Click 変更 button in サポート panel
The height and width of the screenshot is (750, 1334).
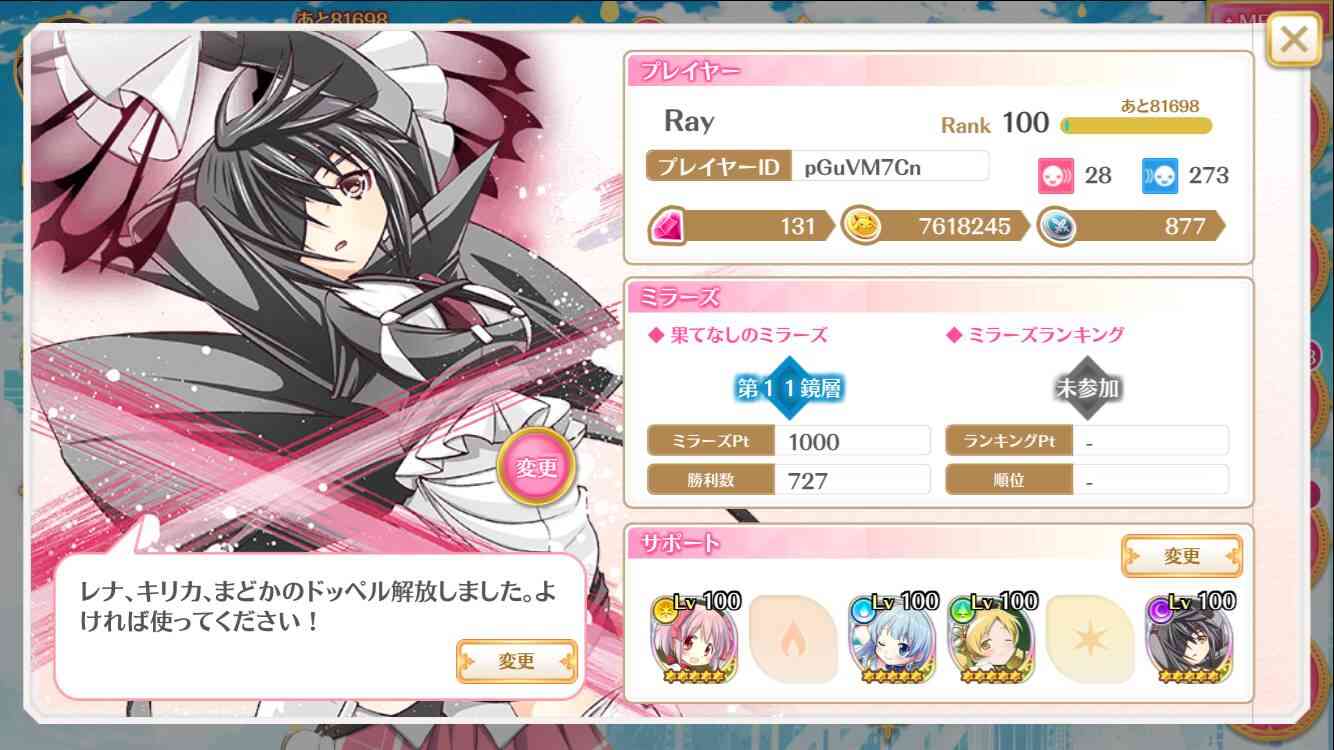click(1182, 556)
